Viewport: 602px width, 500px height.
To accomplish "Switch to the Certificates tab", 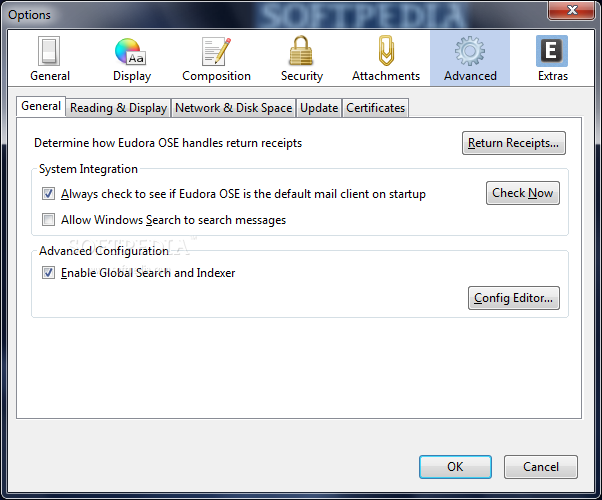I will (x=375, y=108).
